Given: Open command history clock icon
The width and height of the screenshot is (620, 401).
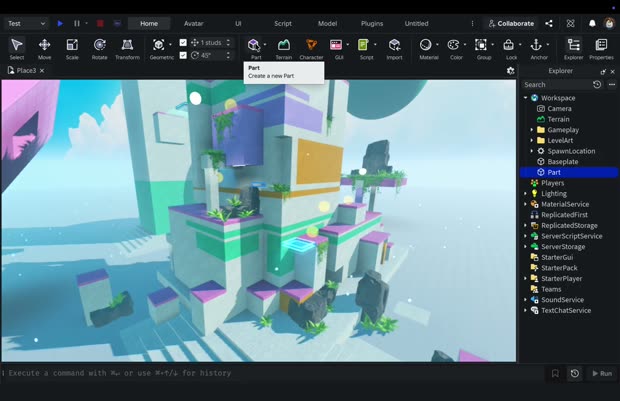Looking at the screenshot, I should [x=575, y=373].
